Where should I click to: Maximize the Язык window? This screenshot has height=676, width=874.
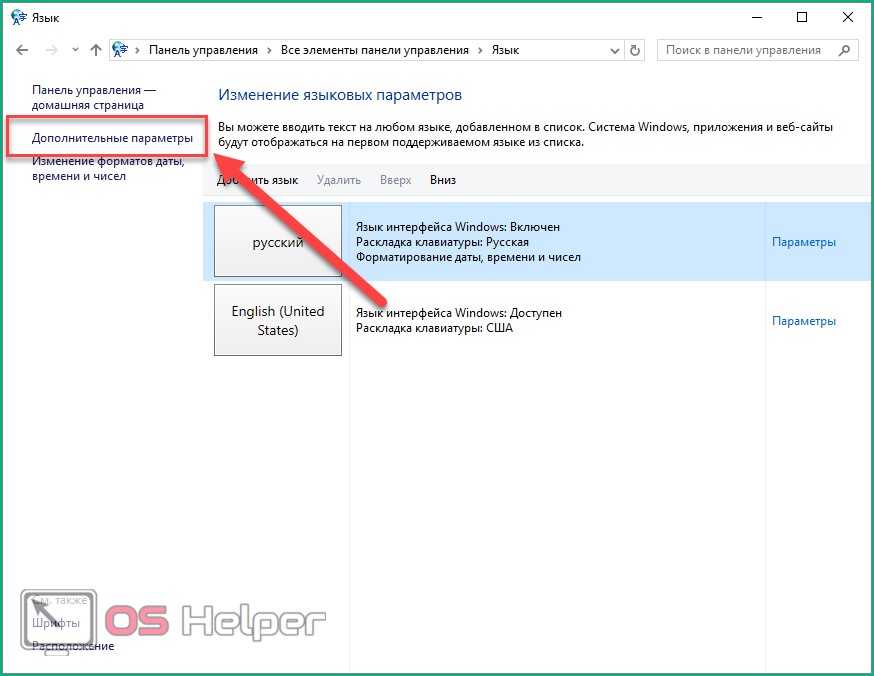pyautogui.click(x=802, y=17)
